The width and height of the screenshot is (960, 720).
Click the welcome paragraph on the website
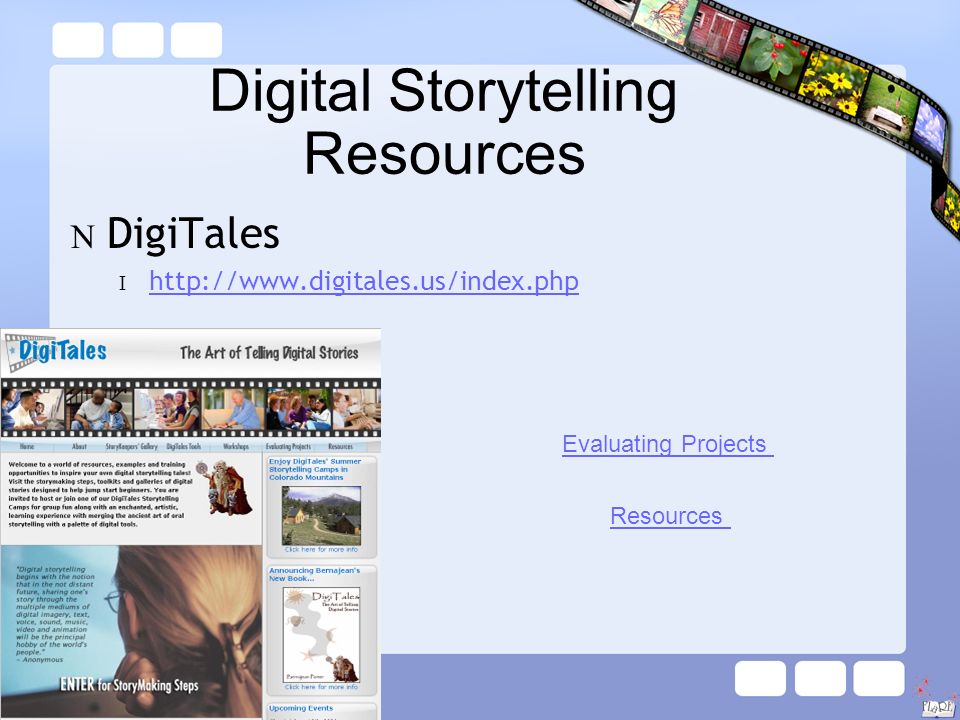coord(100,494)
